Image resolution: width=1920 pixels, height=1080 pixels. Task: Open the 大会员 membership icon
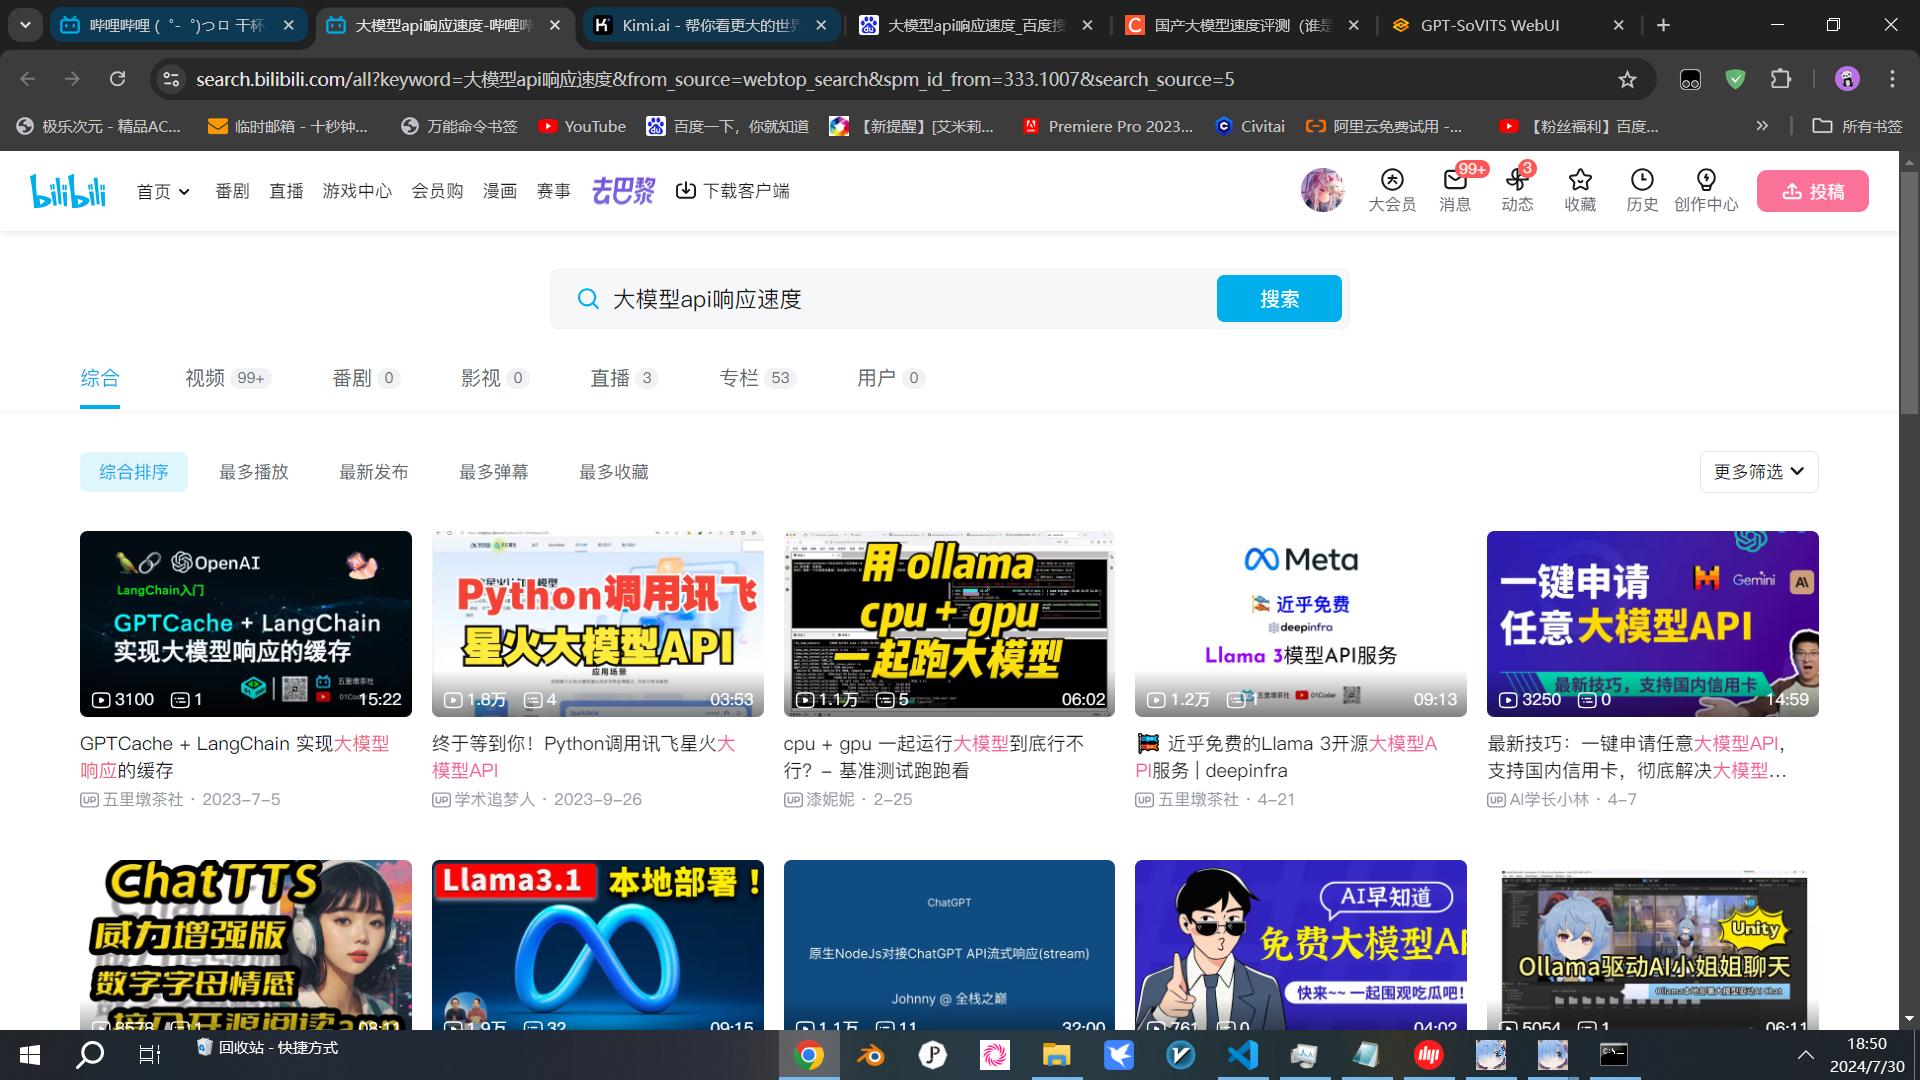pos(1392,190)
